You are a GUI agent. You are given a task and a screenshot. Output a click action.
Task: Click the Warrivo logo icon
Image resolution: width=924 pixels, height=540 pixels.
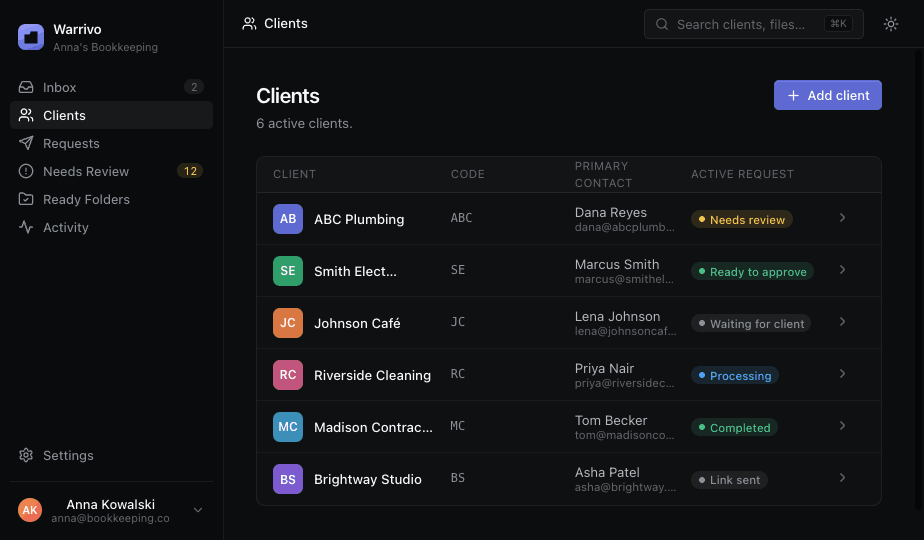click(31, 37)
